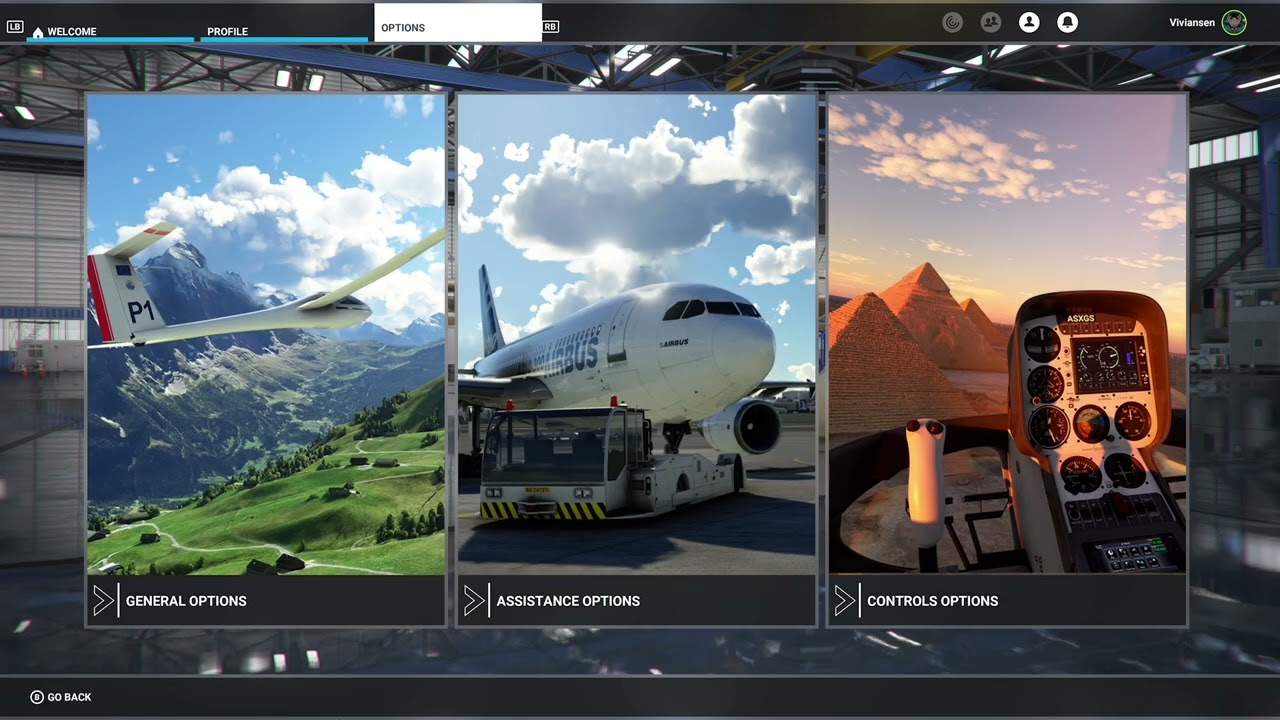Open the user profile icon
Image resolution: width=1280 pixels, height=720 pixels.
(x=1029, y=22)
